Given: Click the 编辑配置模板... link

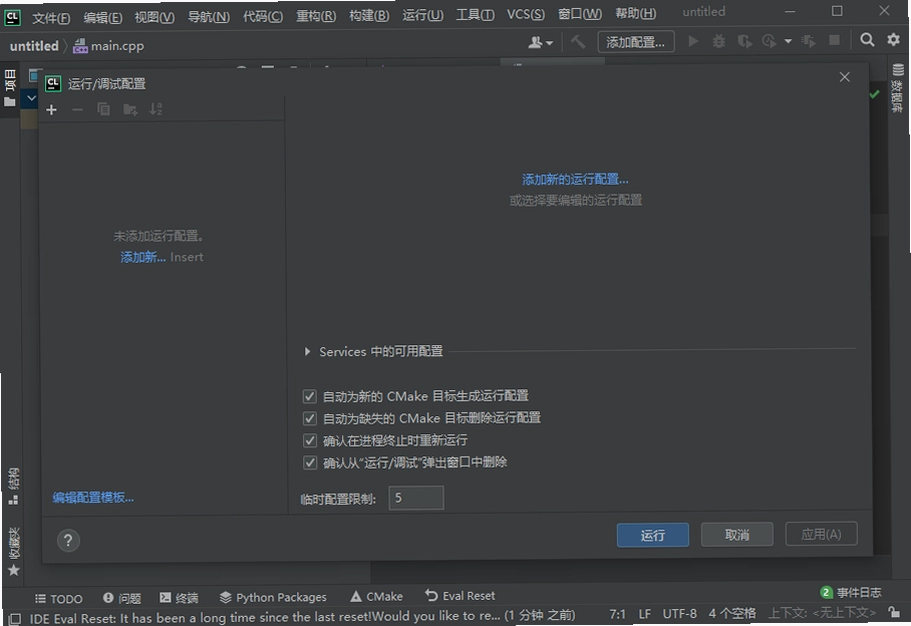Looking at the screenshot, I should [93, 498].
